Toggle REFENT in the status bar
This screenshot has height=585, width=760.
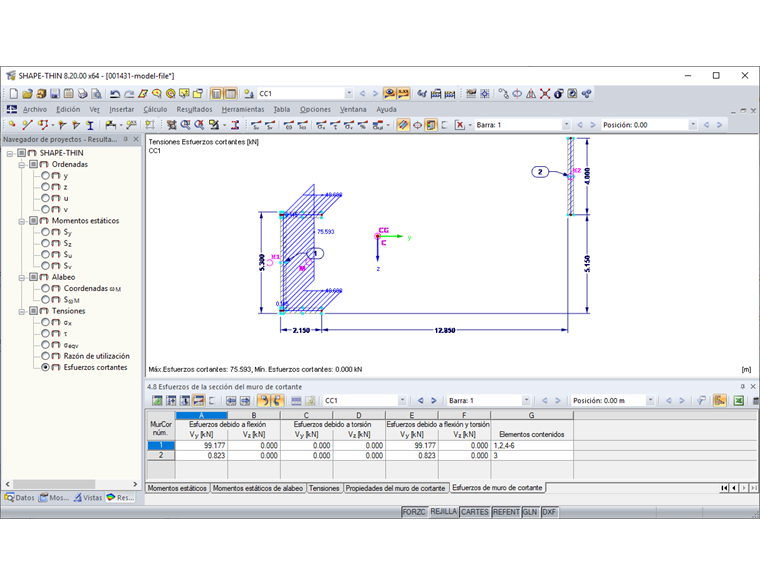(506, 512)
